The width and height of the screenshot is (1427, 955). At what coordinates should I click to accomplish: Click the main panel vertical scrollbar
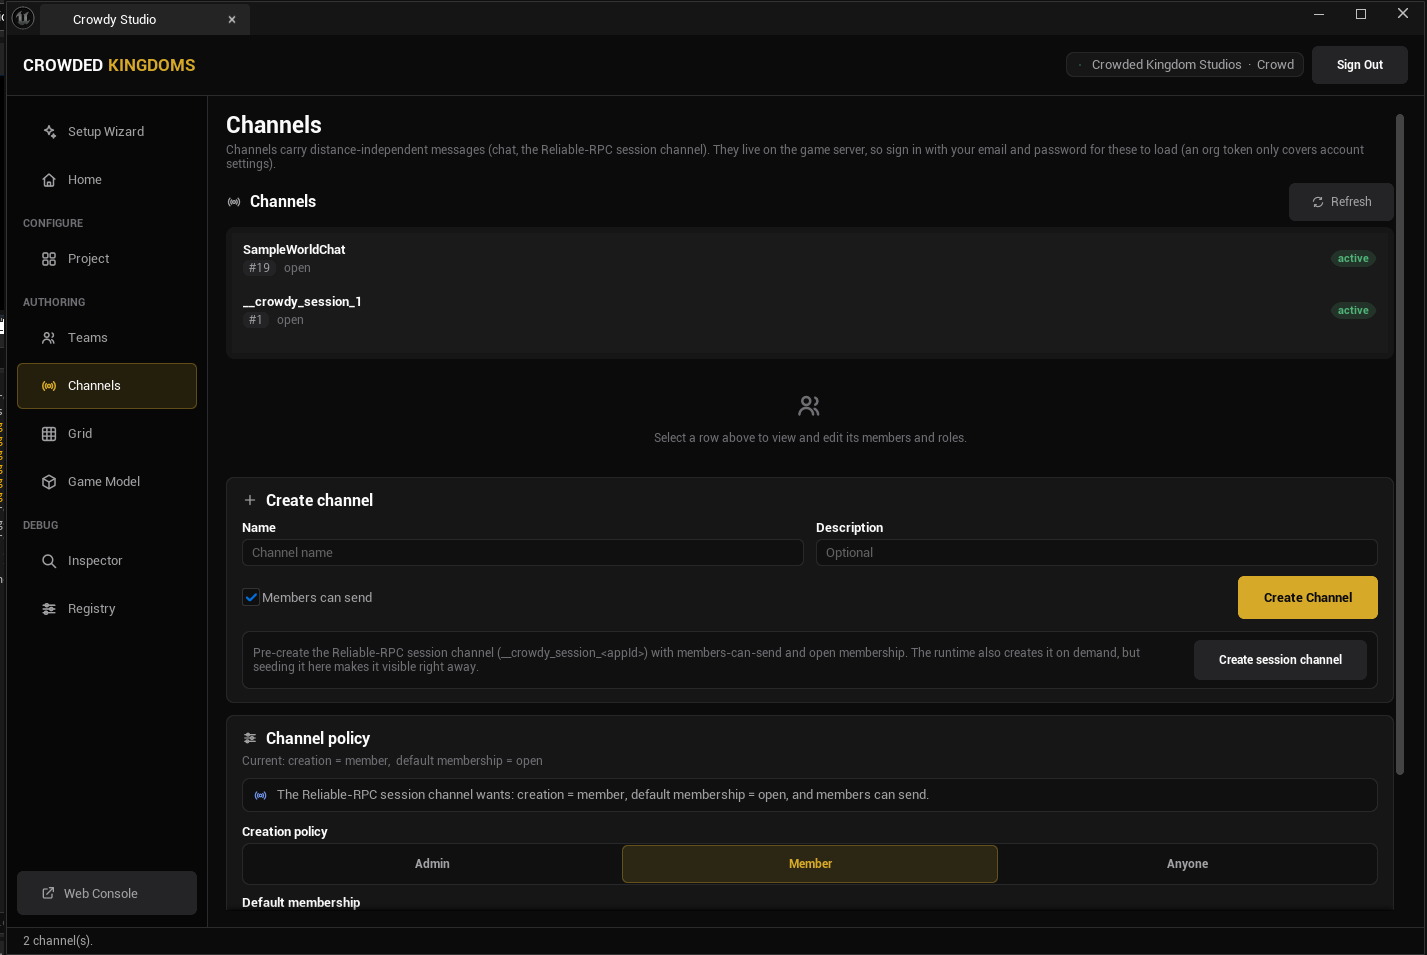[1400, 444]
